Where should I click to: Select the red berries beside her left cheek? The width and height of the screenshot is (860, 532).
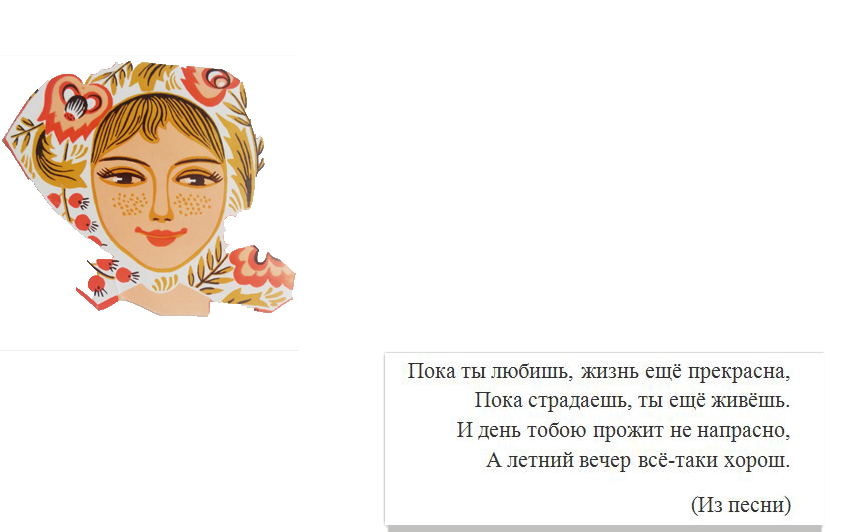point(76,211)
